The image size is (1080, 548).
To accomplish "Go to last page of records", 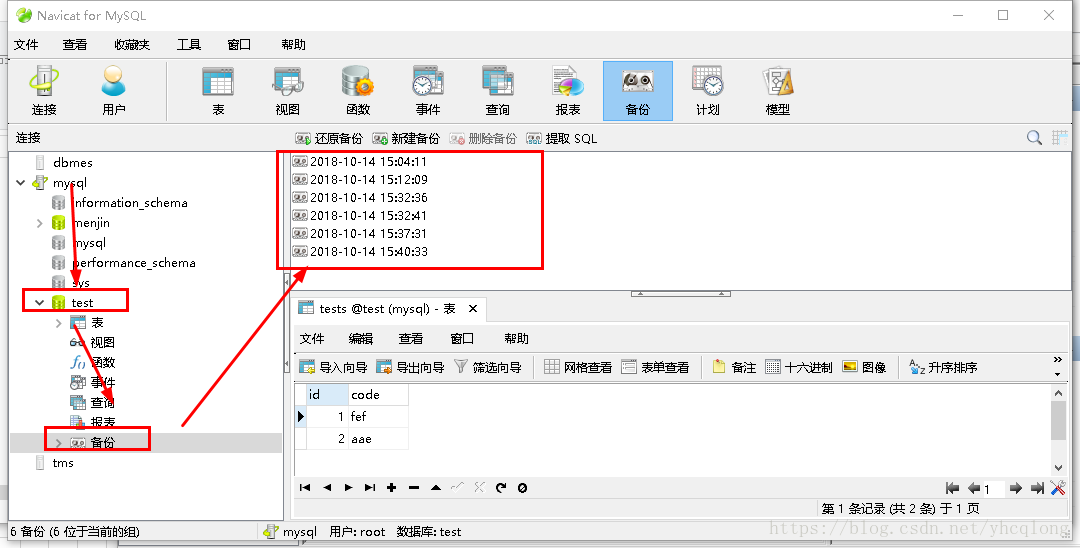I will point(1037,488).
